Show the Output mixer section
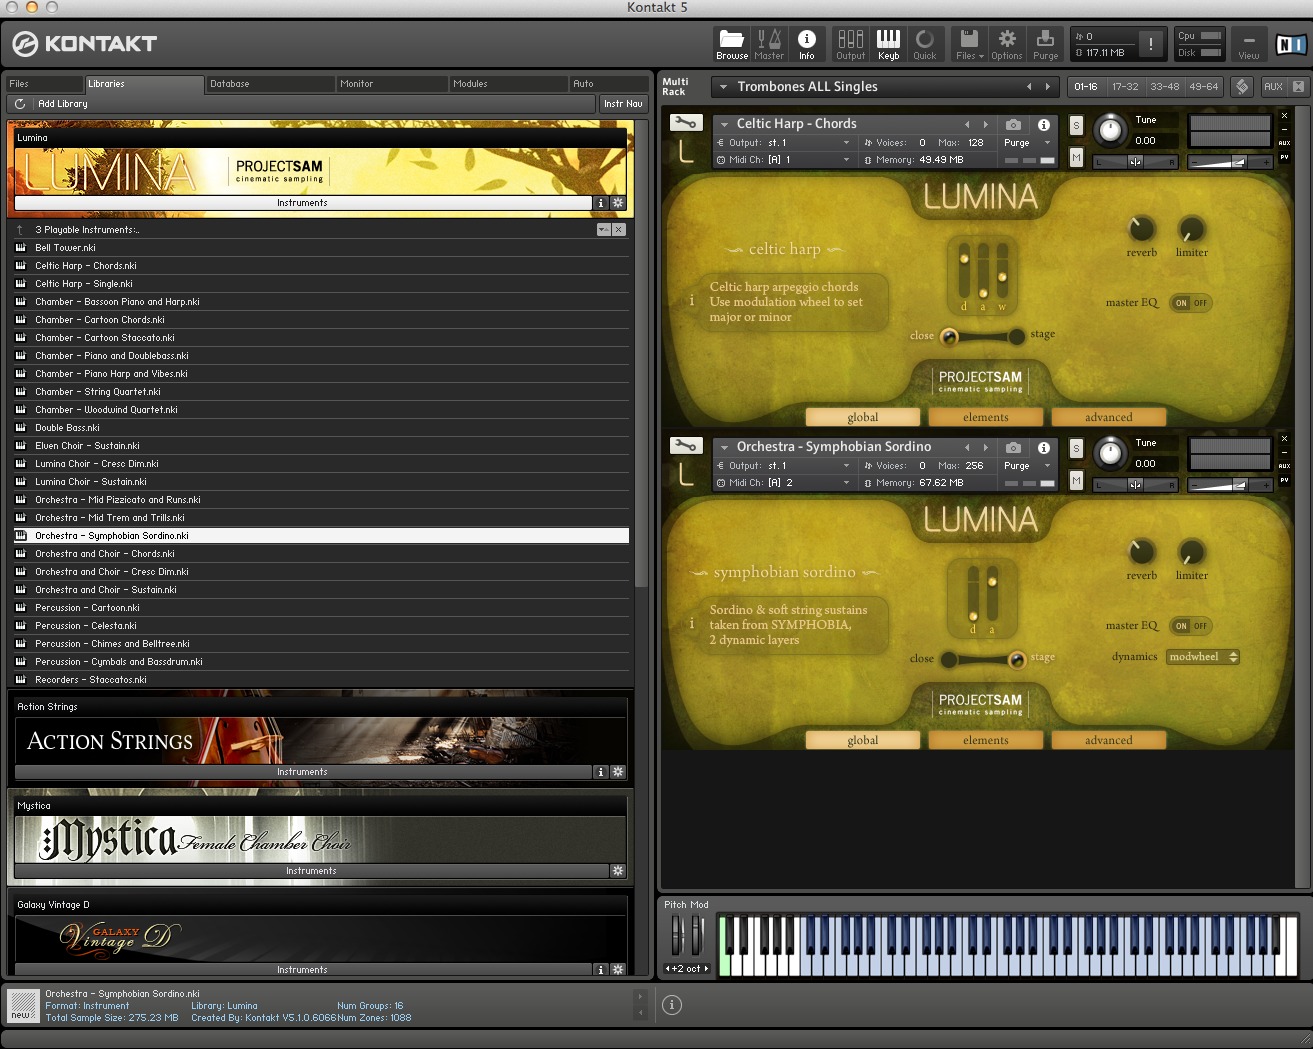This screenshot has width=1313, height=1049. (850, 44)
